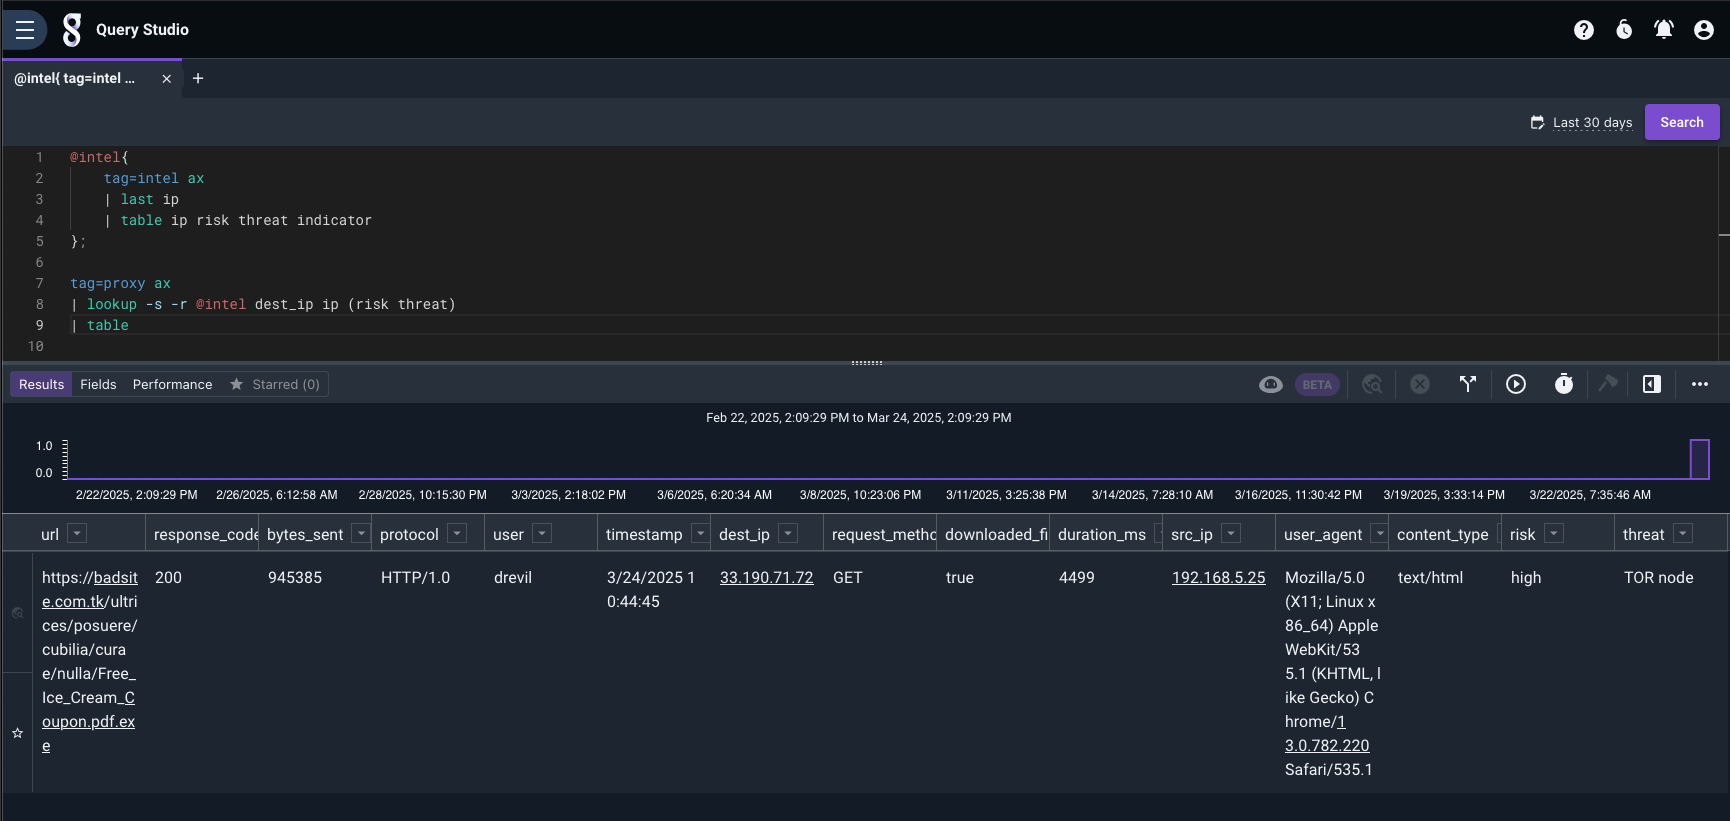Click user agent link 3.0.782.220
The image size is (1730, 821).
point(1327,745)
